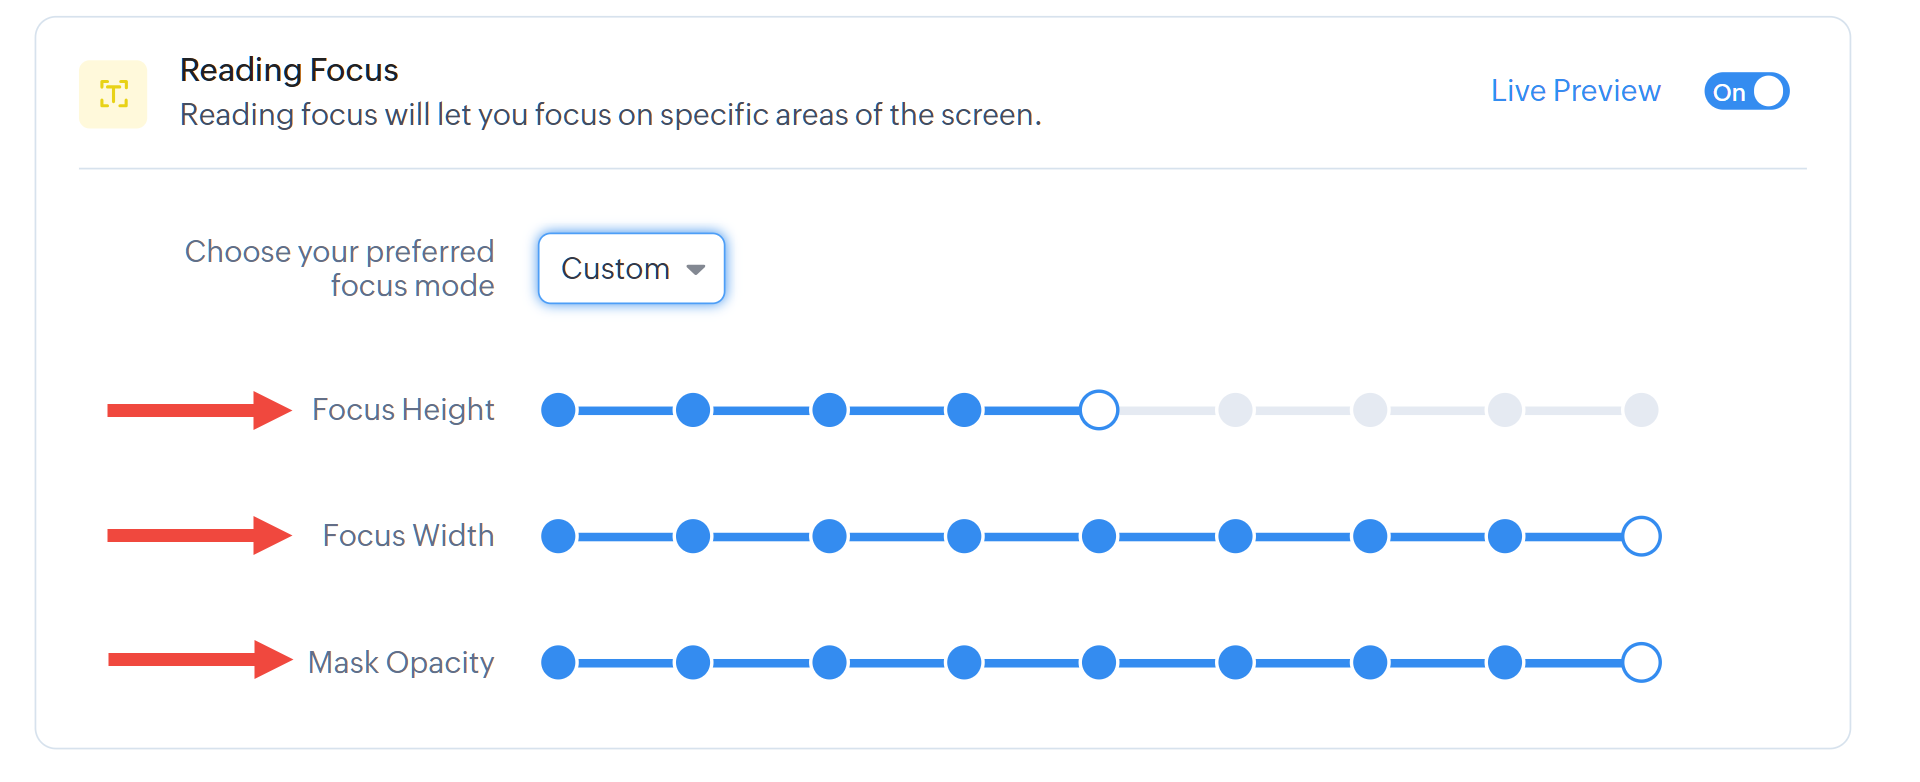The width and height of the screenshot is (1920, 782).
Task: Click the Reading Focus yellow icon
Action: tap(113, 94)
